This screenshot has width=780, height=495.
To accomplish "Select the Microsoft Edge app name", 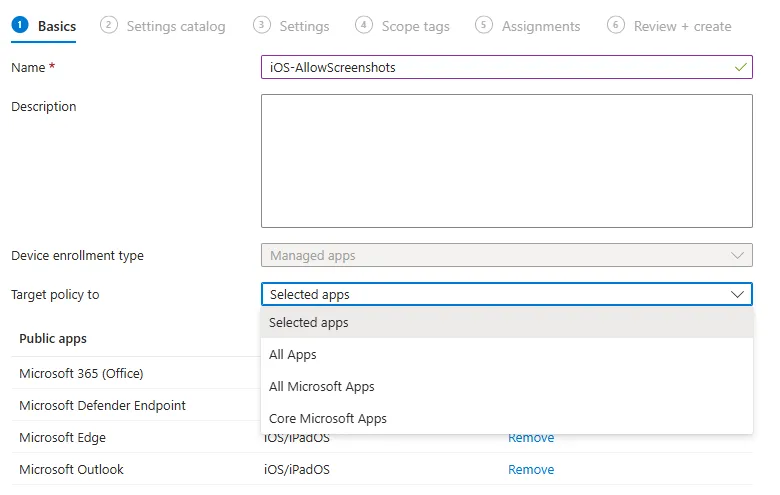I will coord(62,437).
